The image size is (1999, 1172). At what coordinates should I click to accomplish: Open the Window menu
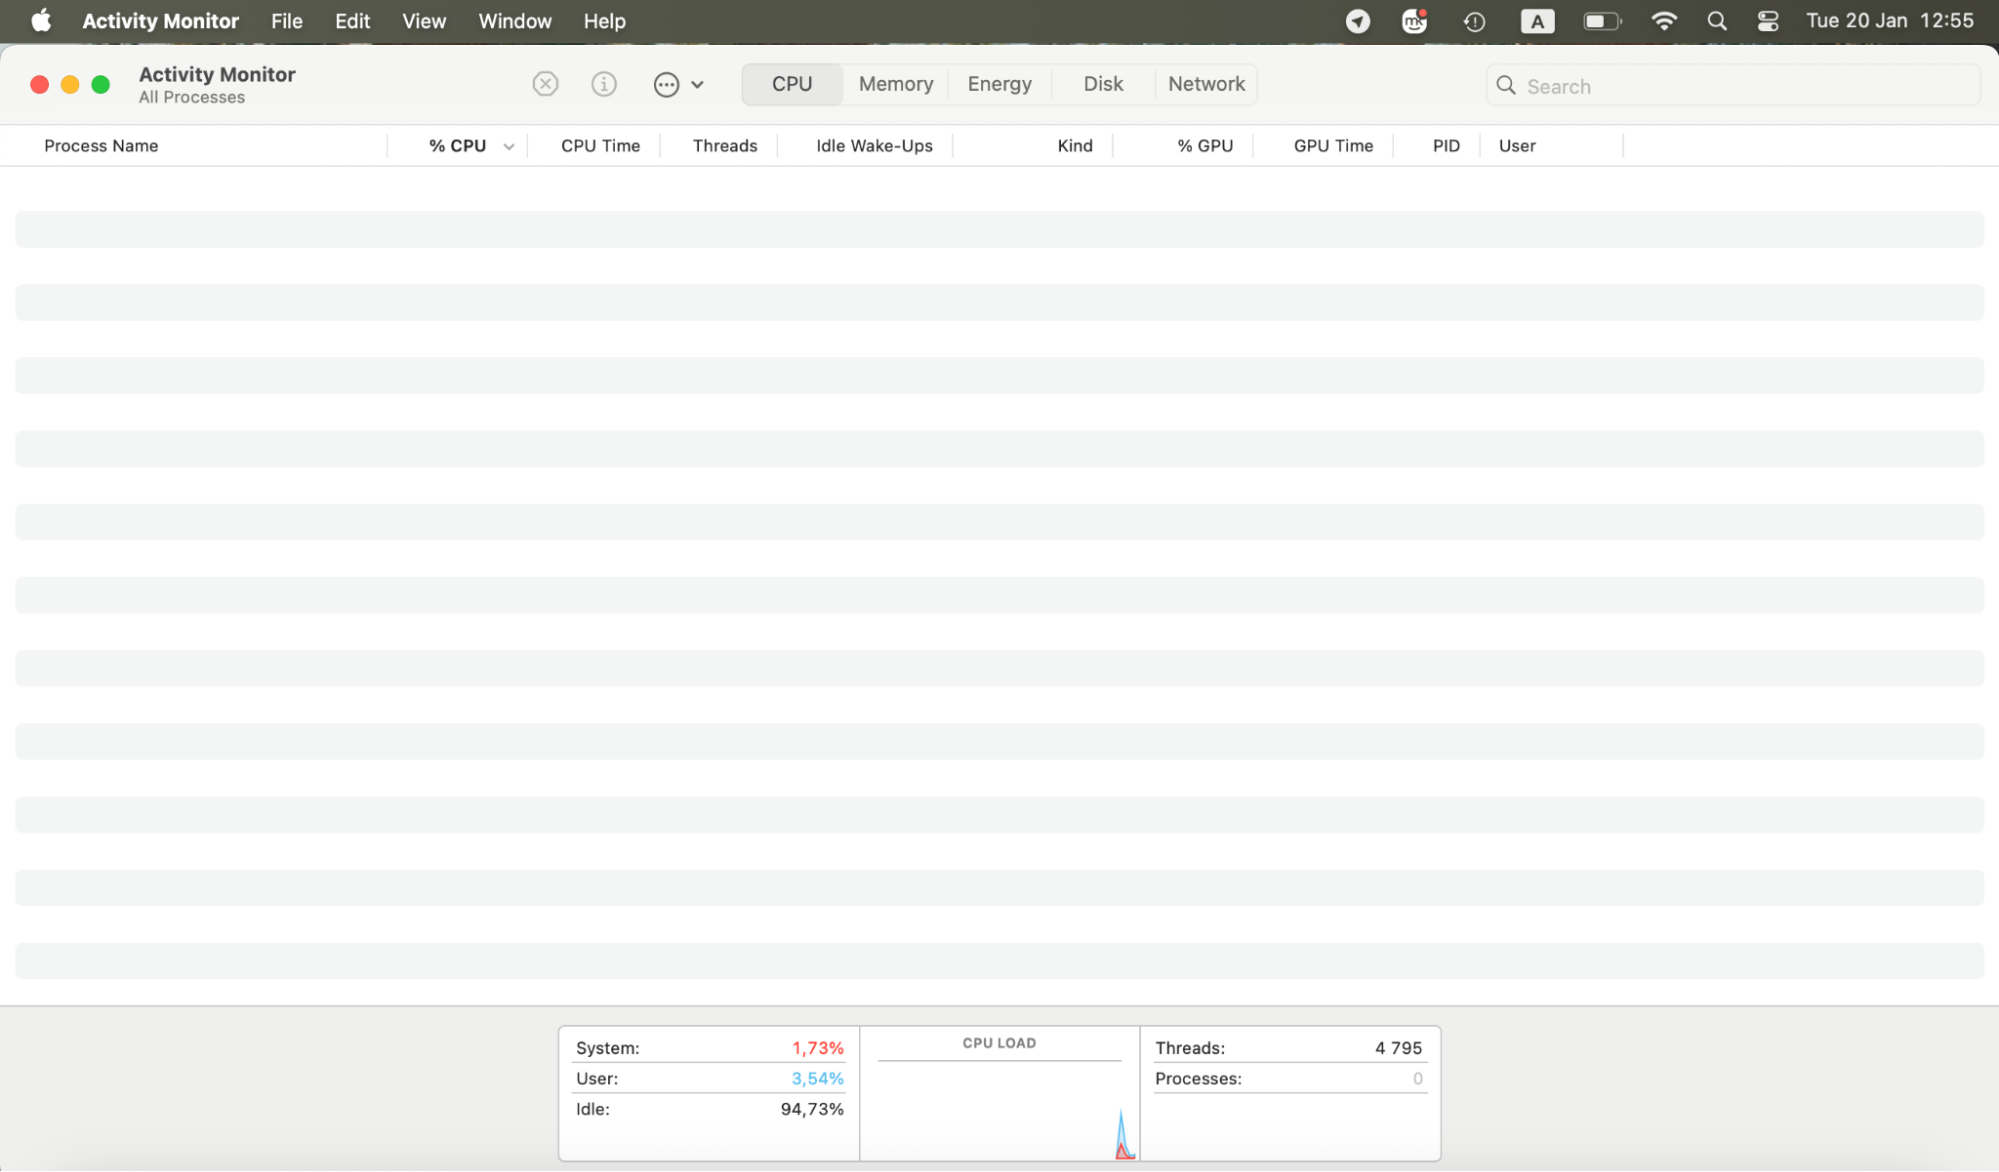click(x=514, y=20)
